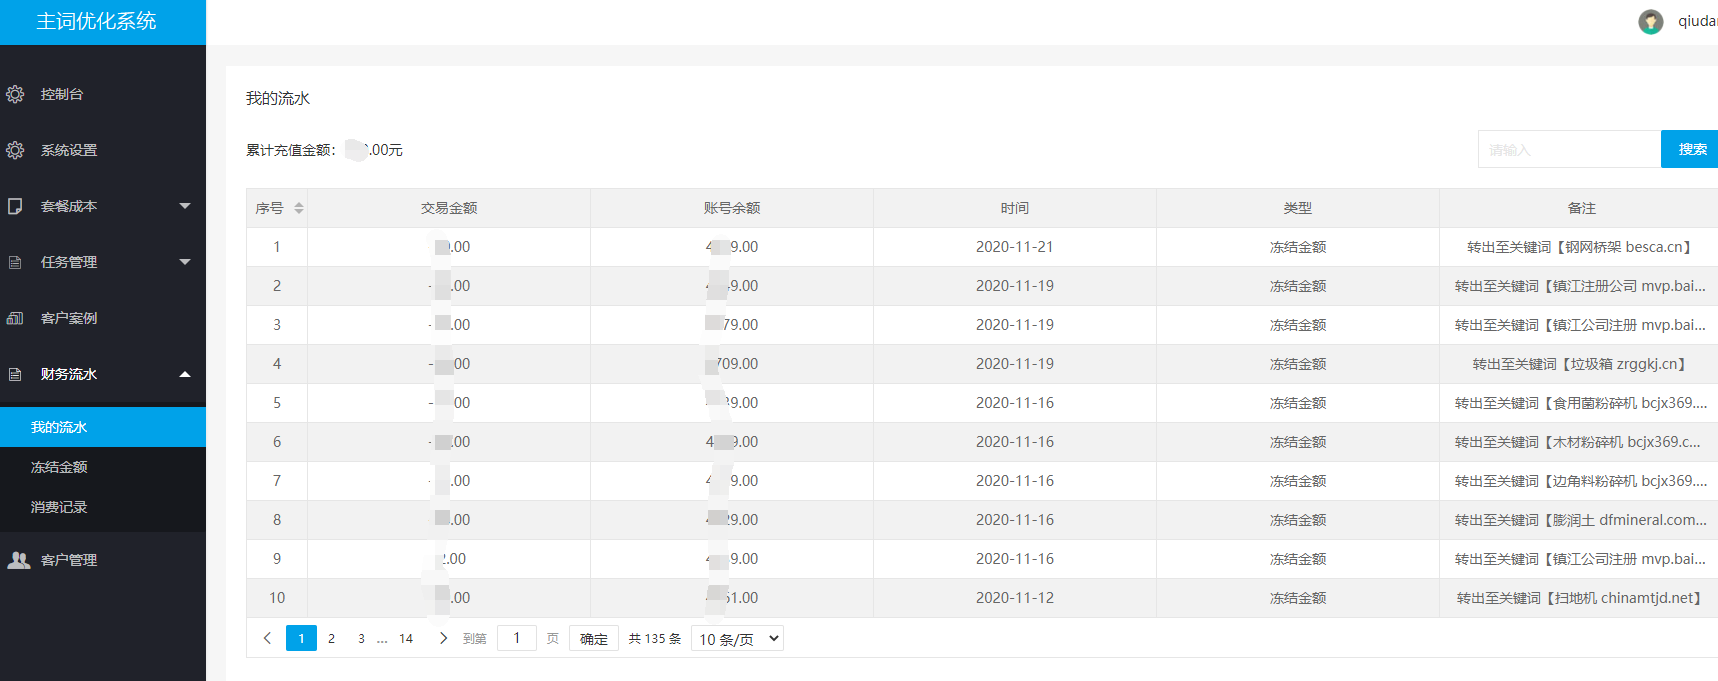This screenshot has width=1718, height=681.
Task: Click the 我的流水 page heading
Action: (278, 98)
